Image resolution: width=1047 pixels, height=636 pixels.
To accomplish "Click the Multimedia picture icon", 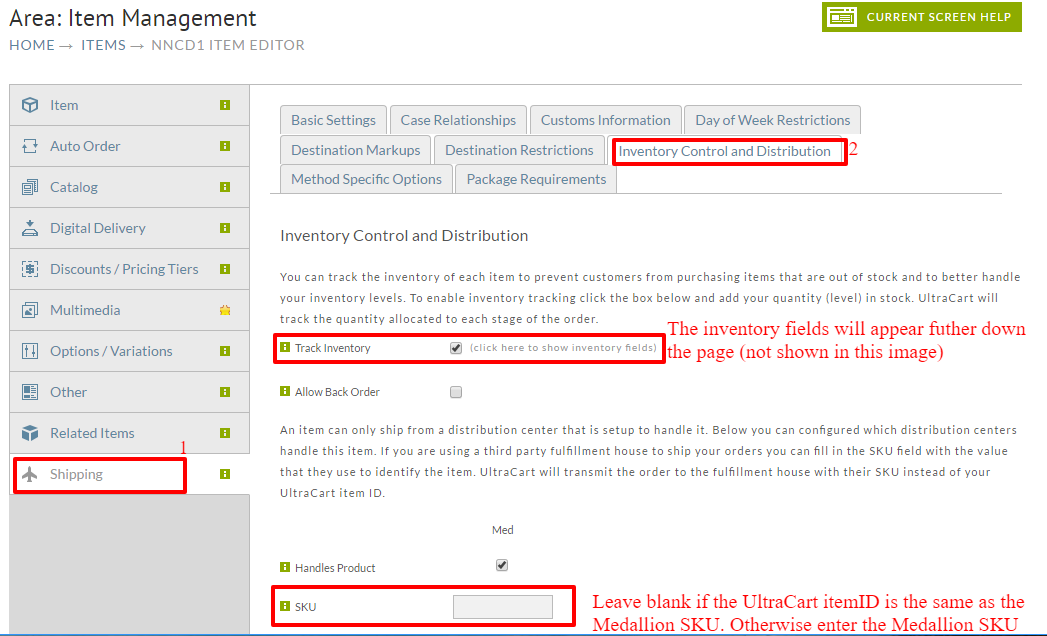I will point(29,310).
